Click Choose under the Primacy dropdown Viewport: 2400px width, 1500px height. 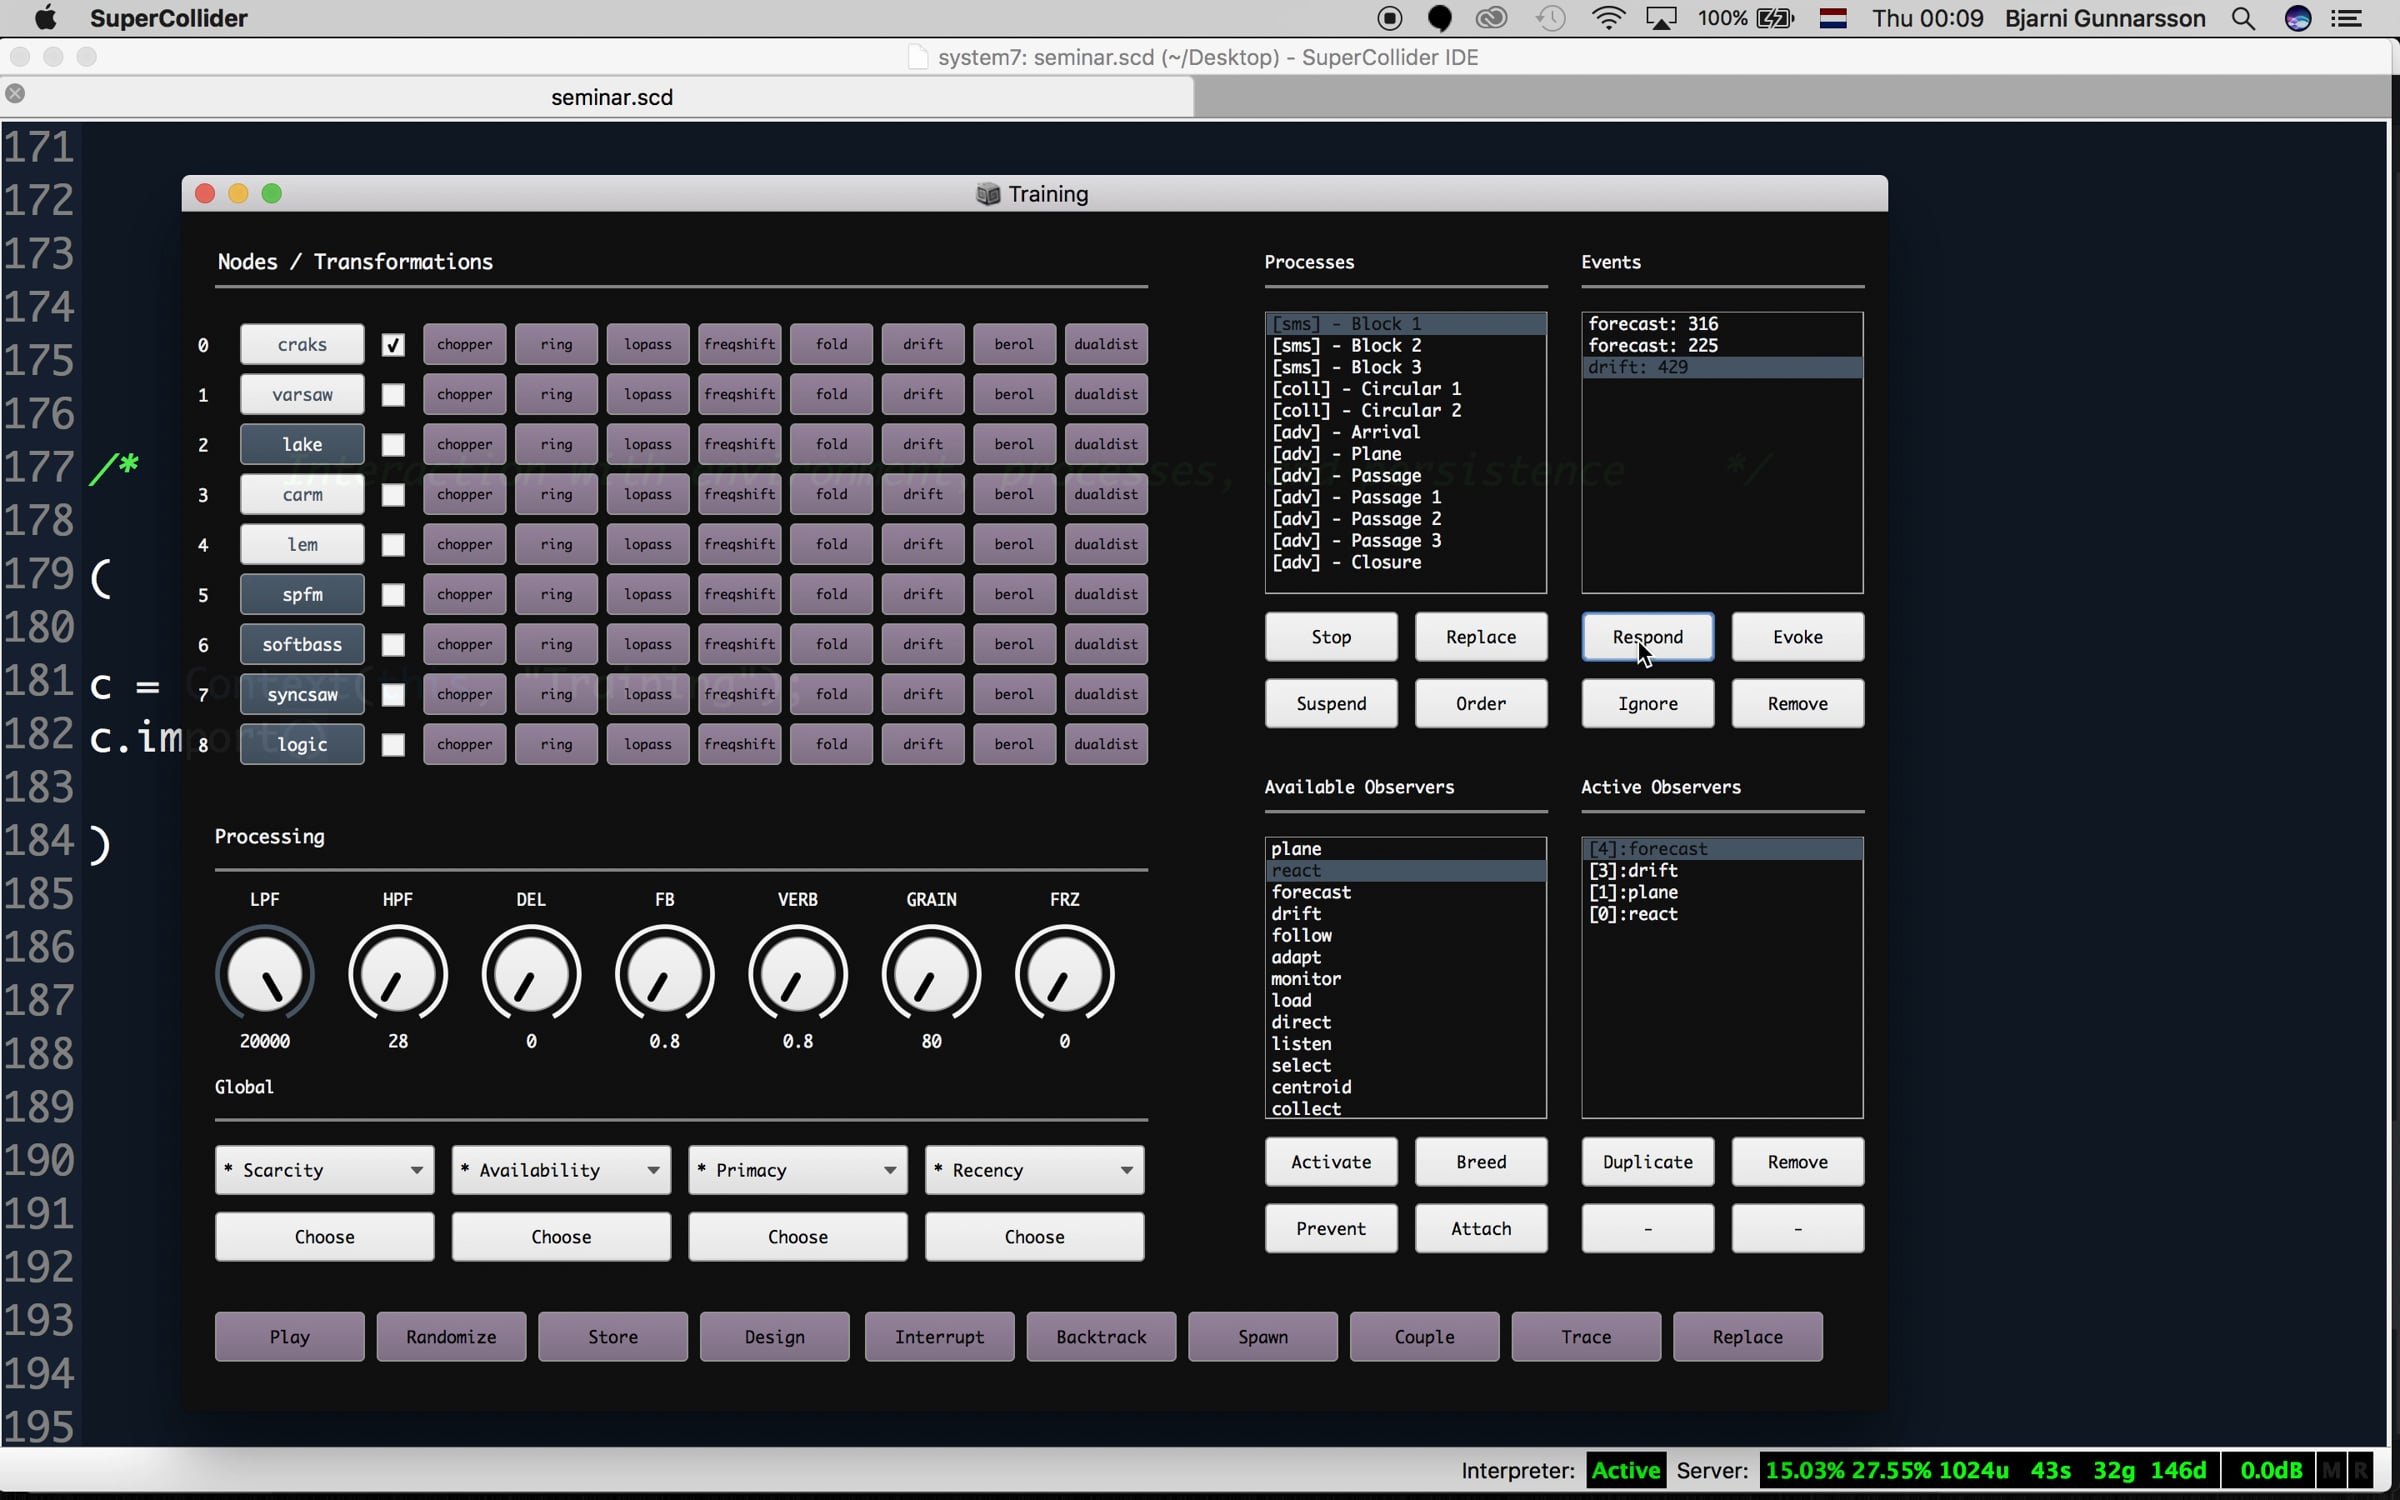(x=798, y=1237)
